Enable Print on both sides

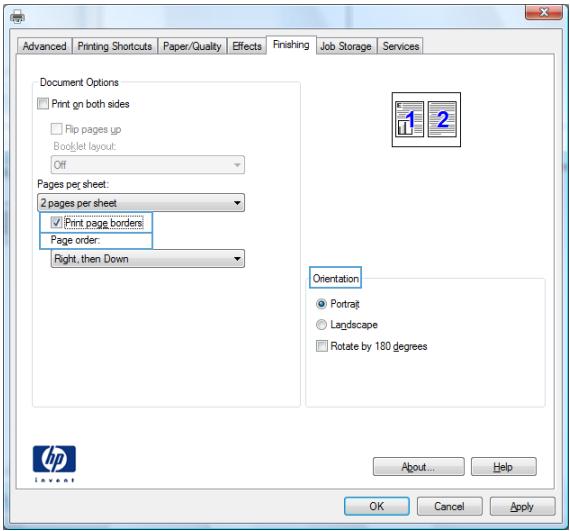(43, 104)
